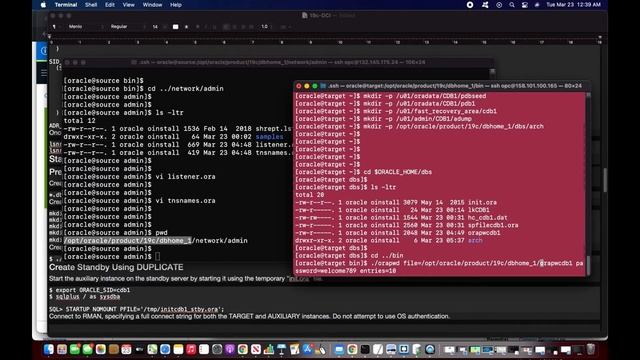Screen dimensions: 640x360
Task: Open the list bullets dropdown in TextEdit toolbar
Action: pos(286,27)
